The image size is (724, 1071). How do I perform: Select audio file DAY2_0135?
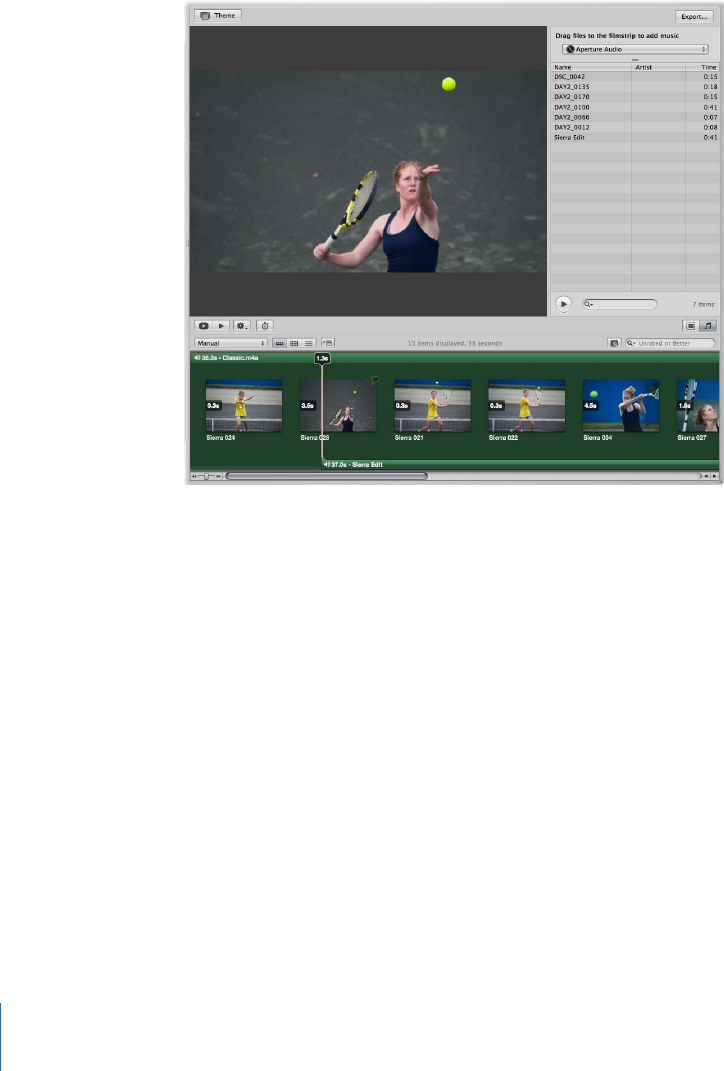pos(635,87)
